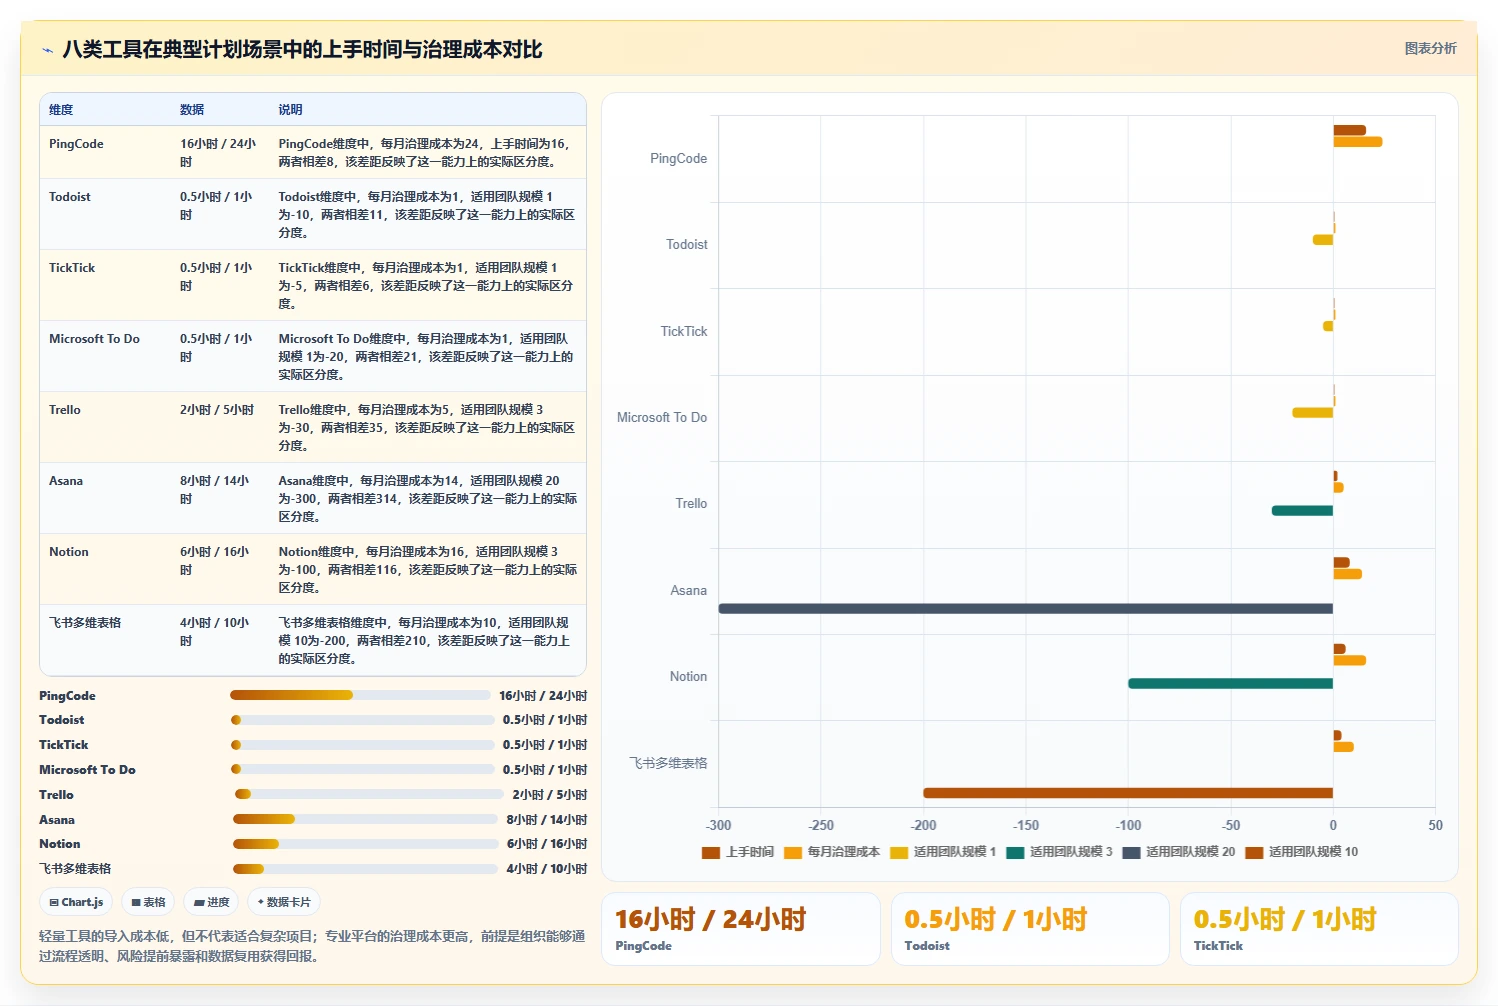This screenshot has width=1498, height=1006.
Task: Toggle the 适用团队规模 1 legend entry
Action: coord(943,852)
